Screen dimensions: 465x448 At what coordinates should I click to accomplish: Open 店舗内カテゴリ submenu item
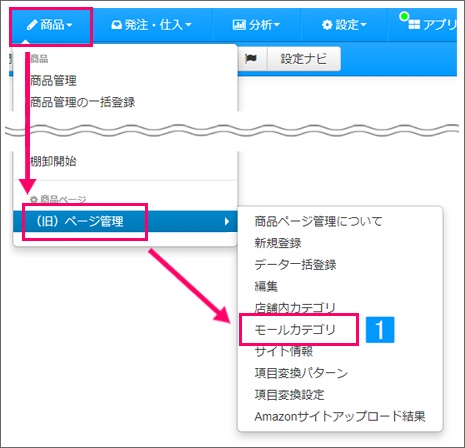(x=295, y=307)
